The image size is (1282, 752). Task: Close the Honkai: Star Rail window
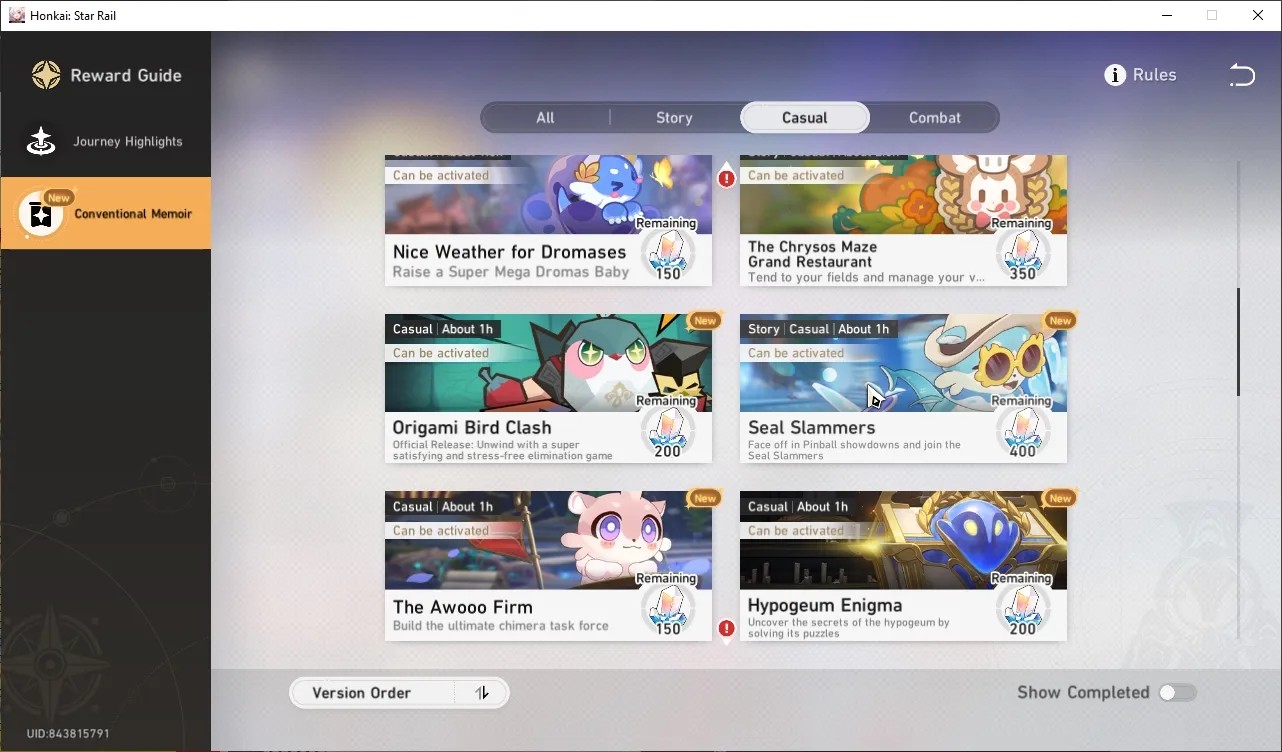pos(1258,15)
